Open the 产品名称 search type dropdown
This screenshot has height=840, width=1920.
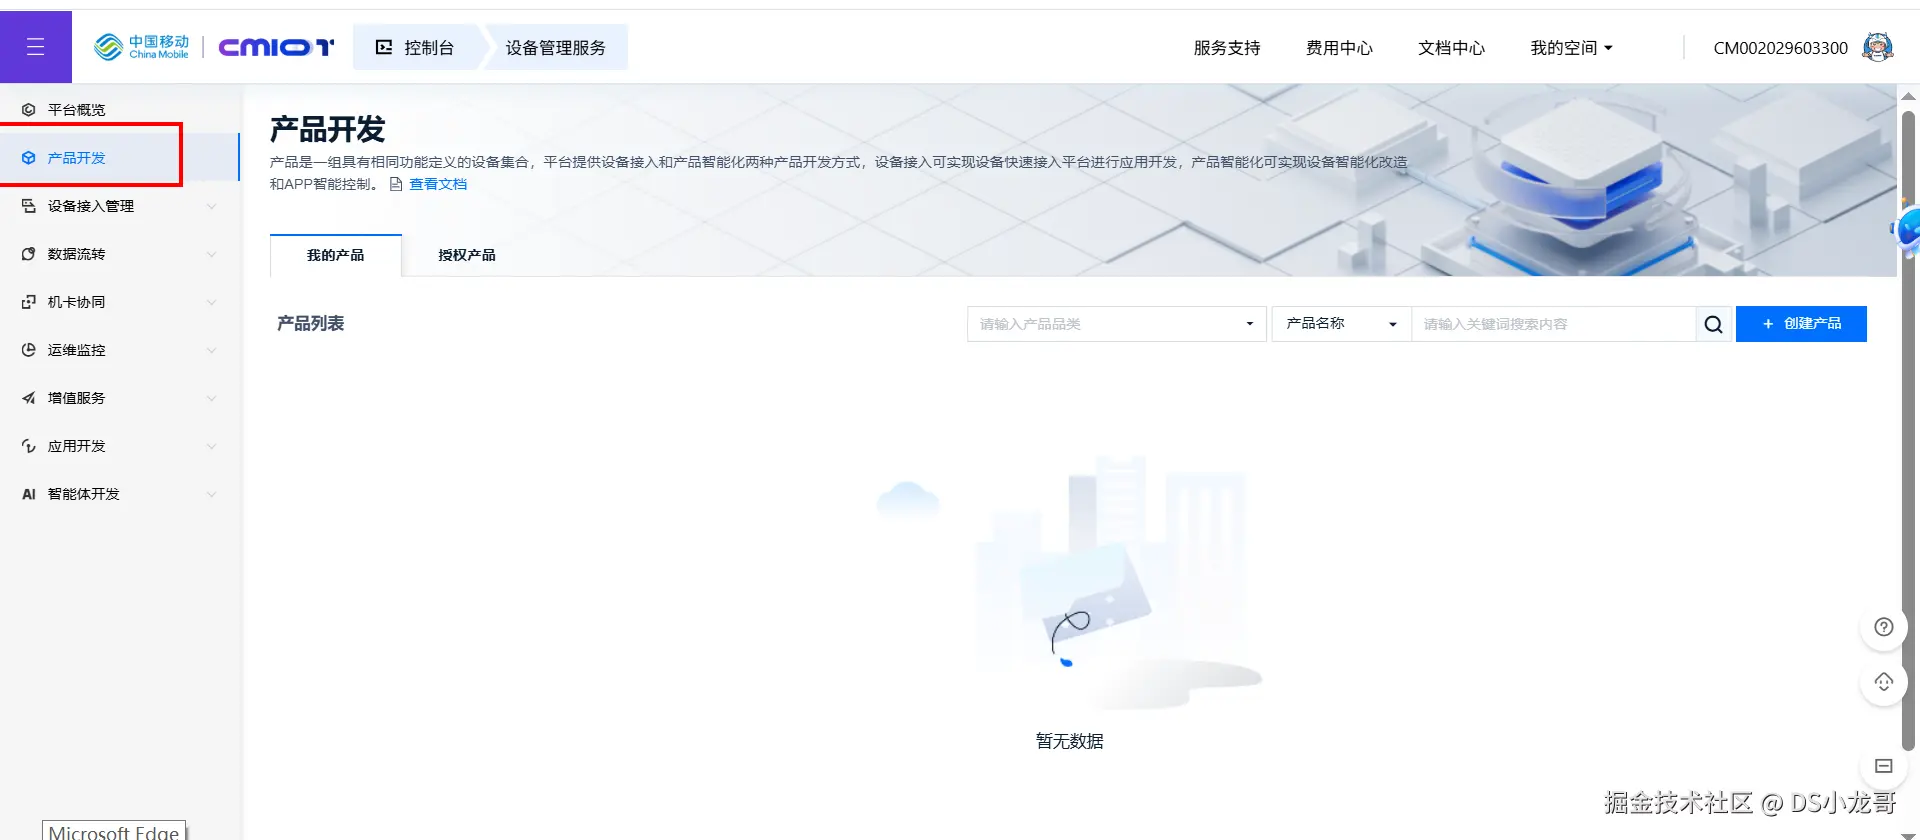(x=1341, y=324)
